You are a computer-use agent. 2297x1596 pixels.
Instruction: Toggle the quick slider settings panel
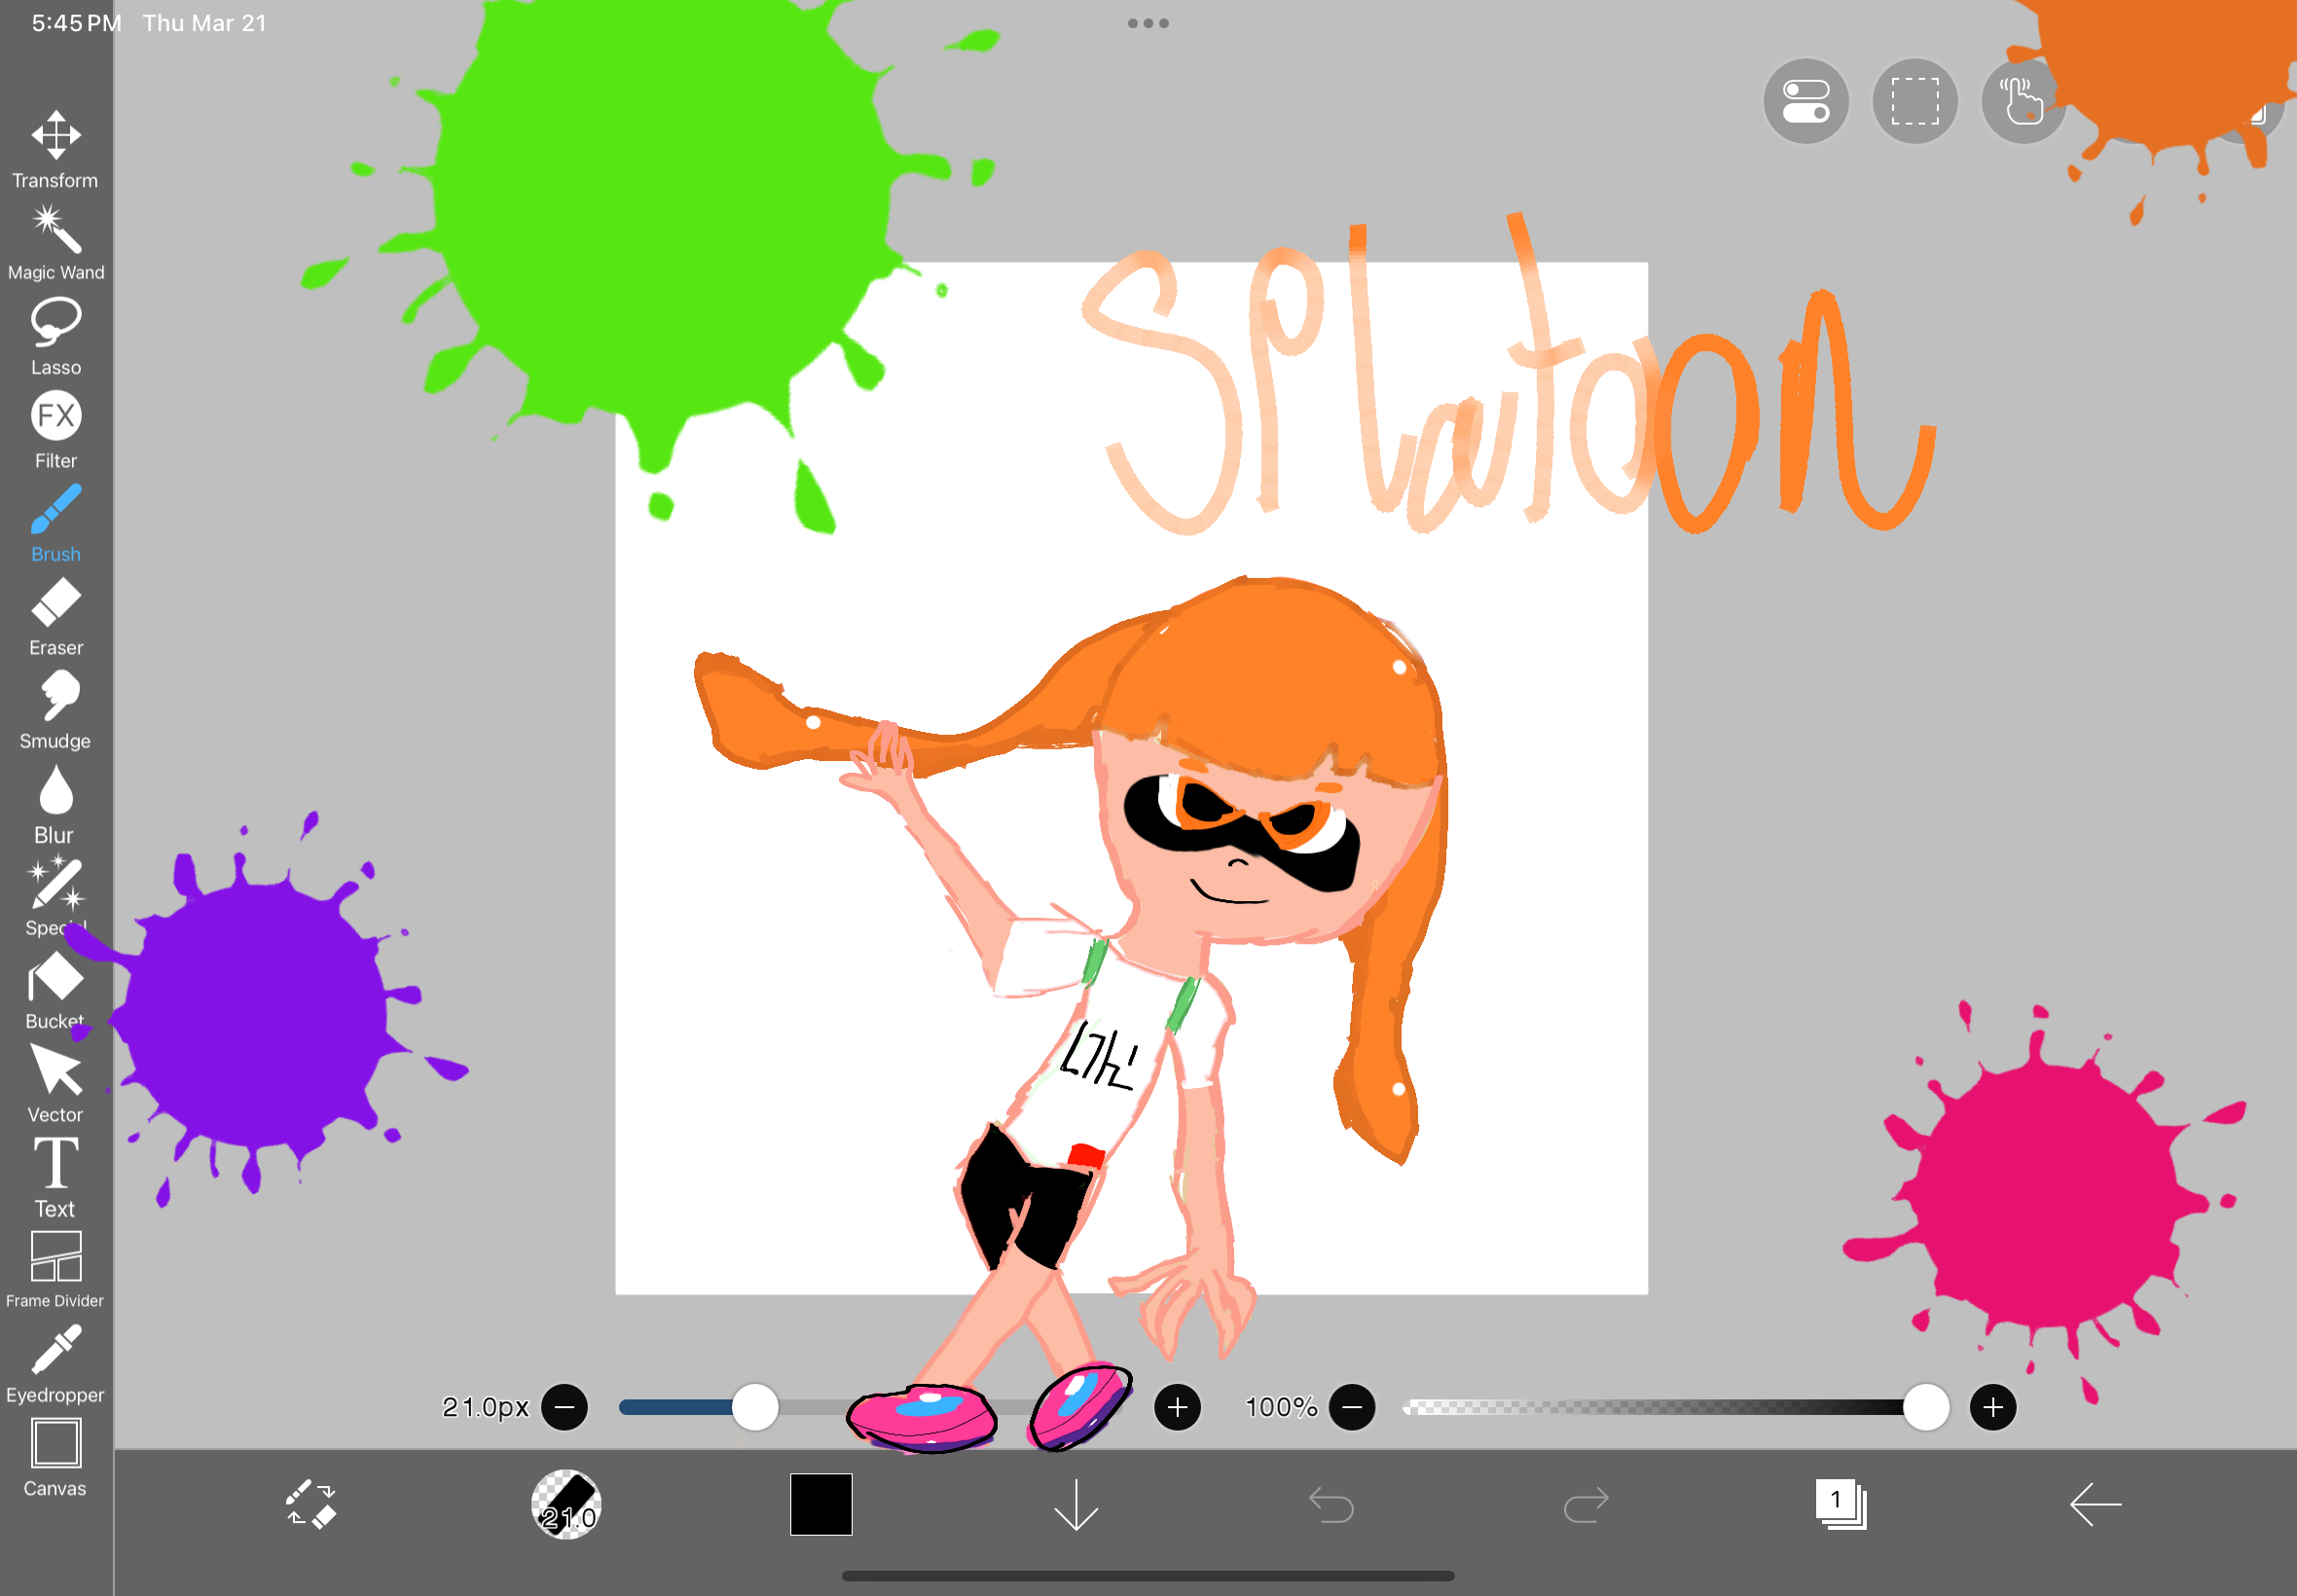[x=1806, y=101]
